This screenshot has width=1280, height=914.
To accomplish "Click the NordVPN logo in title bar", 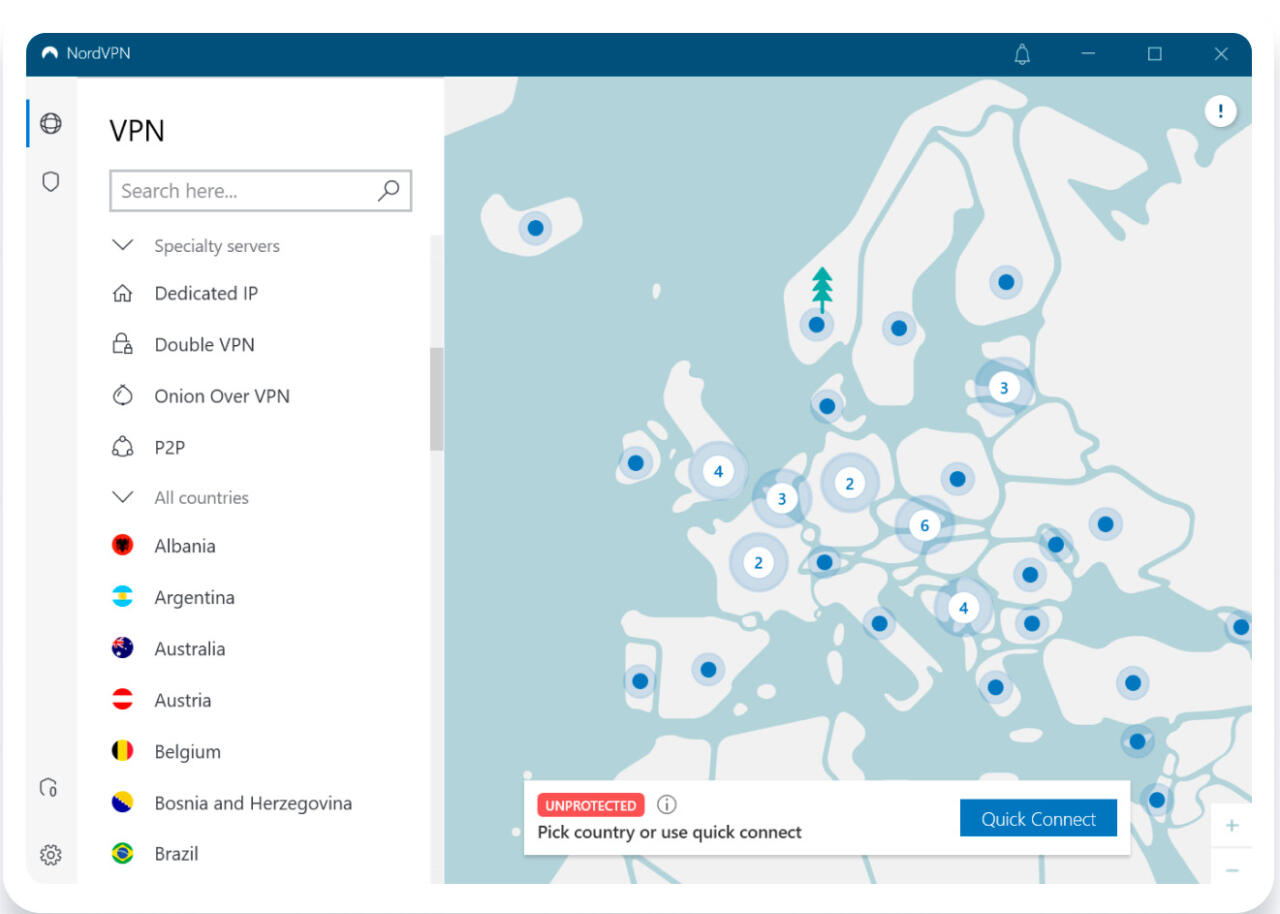I will [50, 54].
